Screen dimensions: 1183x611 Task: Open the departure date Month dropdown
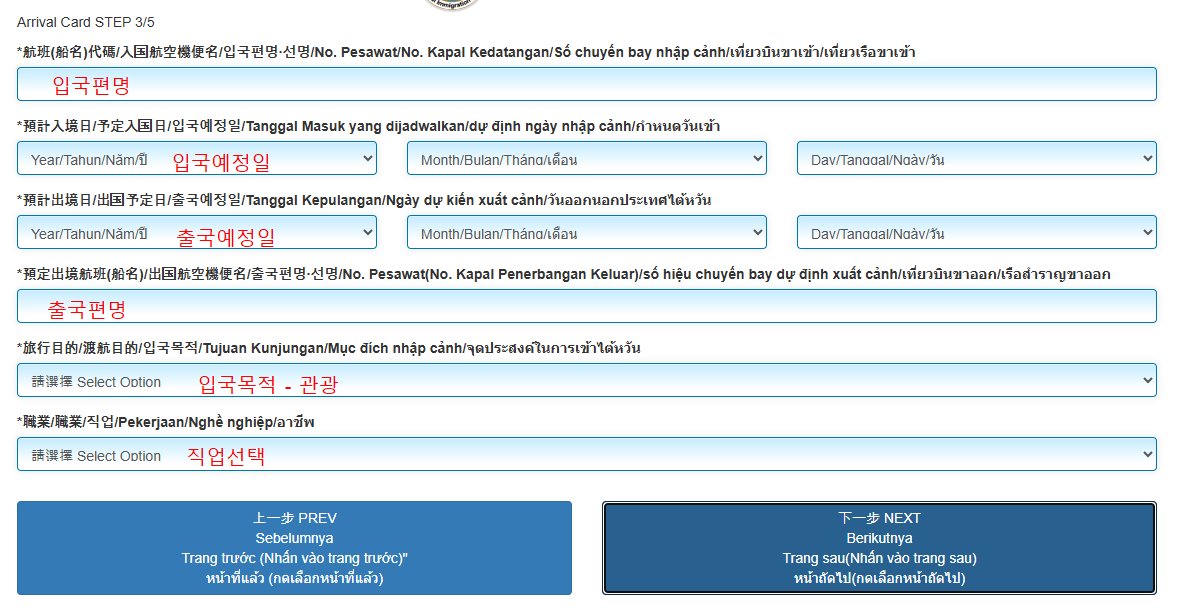pos(586,232)
